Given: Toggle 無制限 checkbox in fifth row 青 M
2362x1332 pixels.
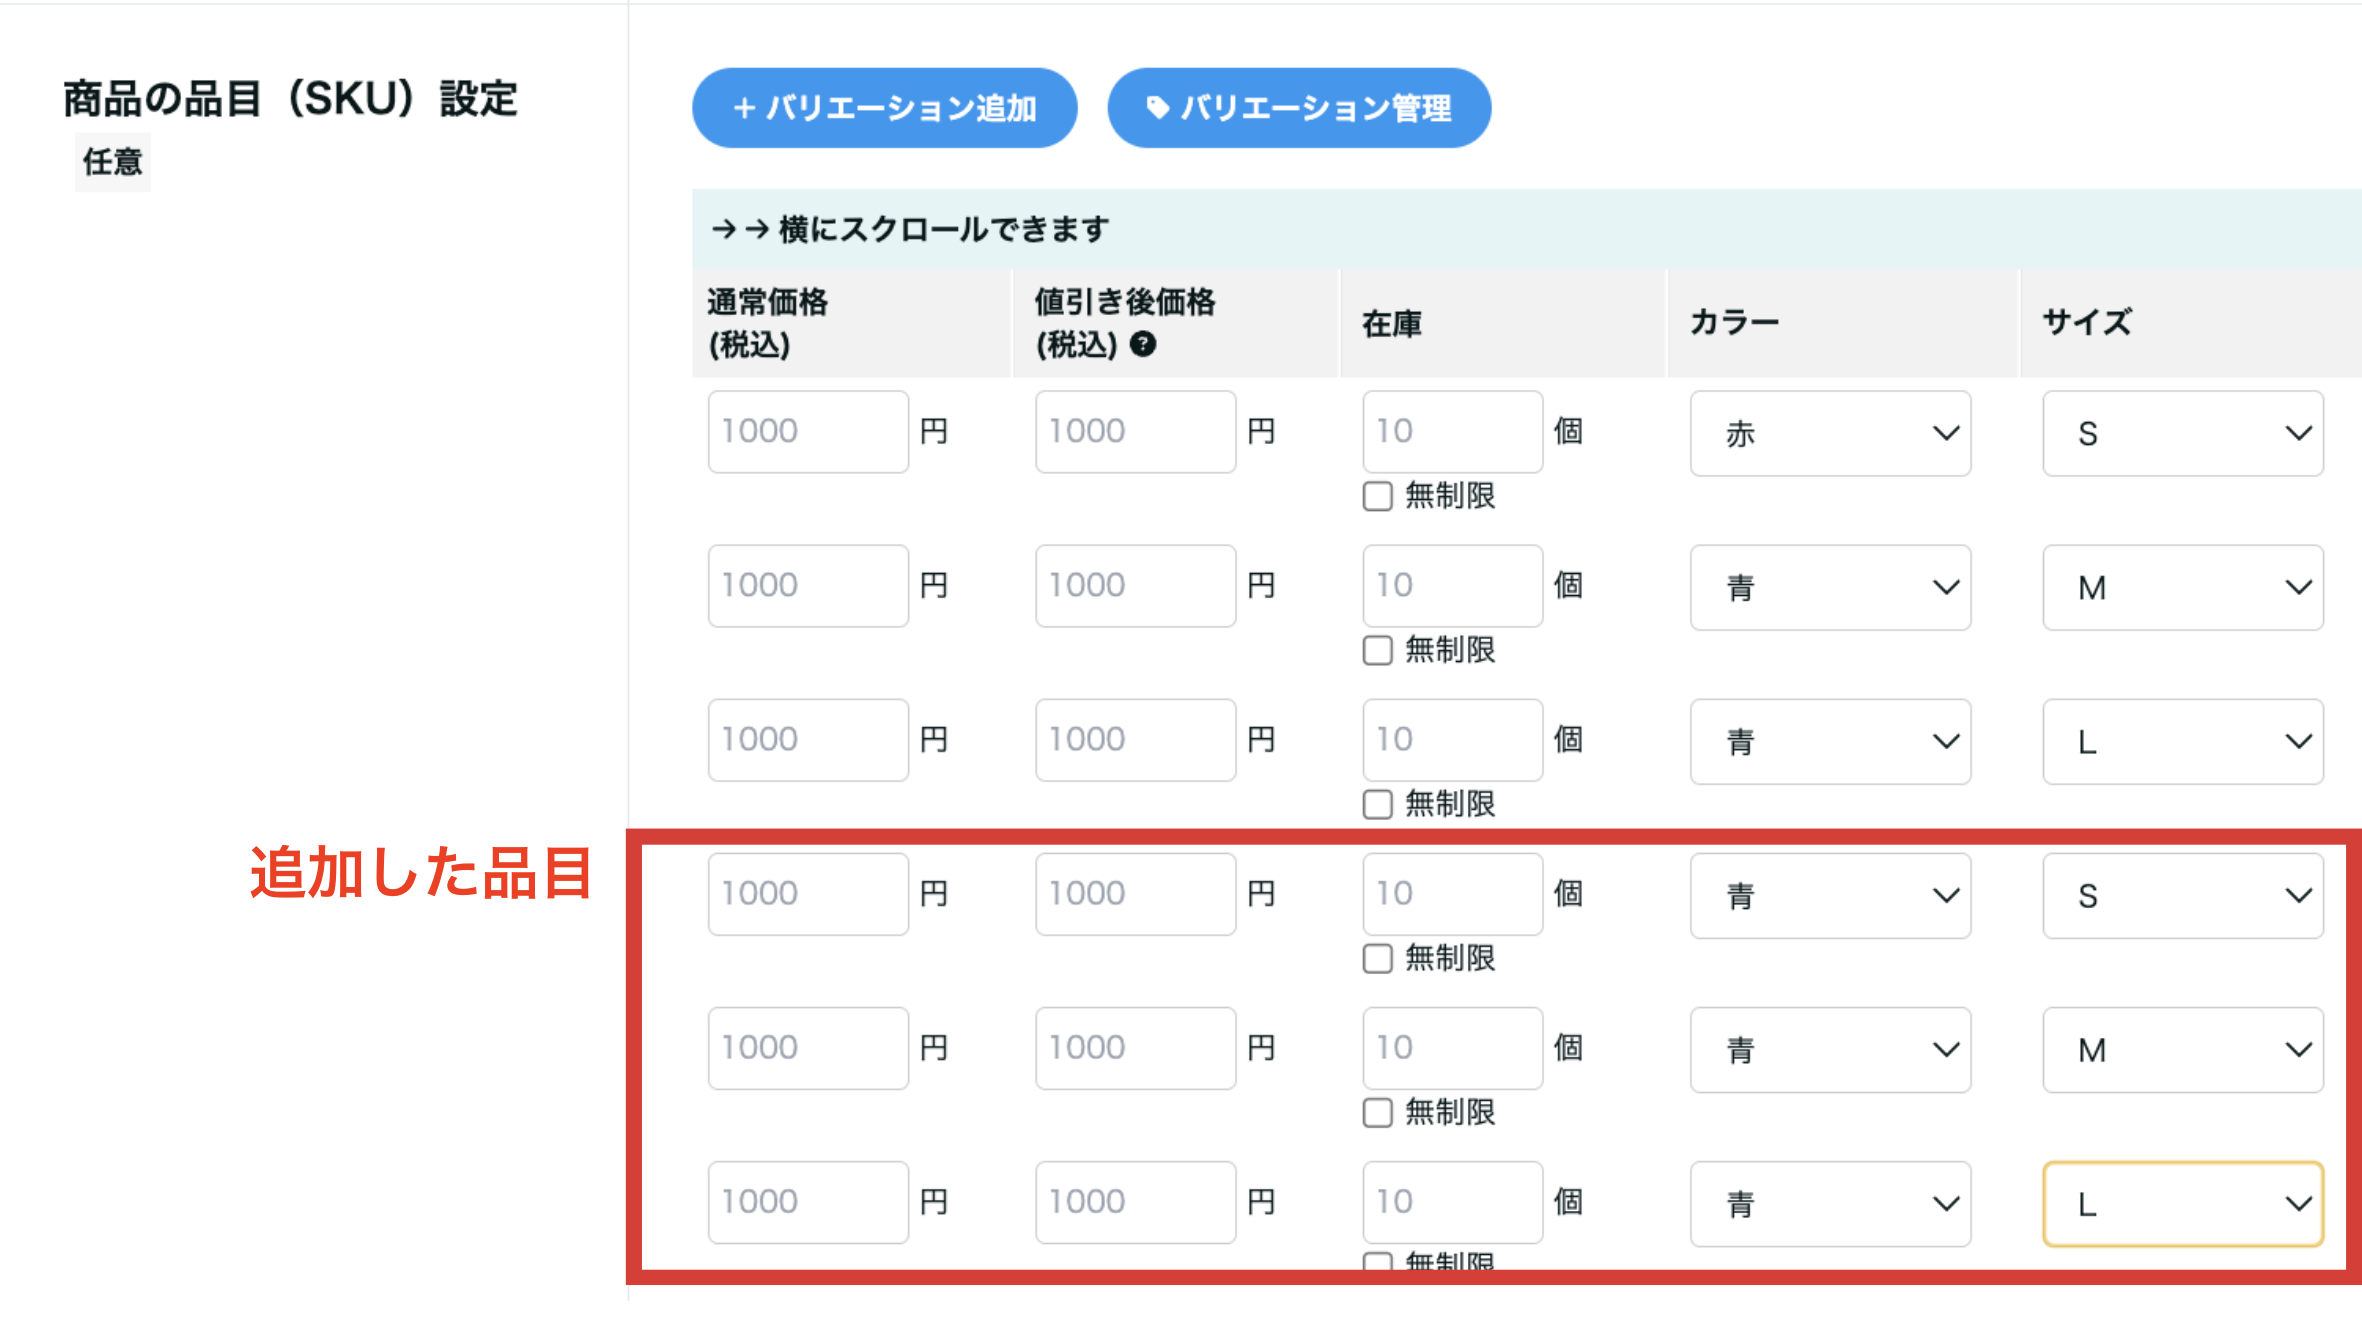Looking at the screenshot, I should coord(1377,1112).
